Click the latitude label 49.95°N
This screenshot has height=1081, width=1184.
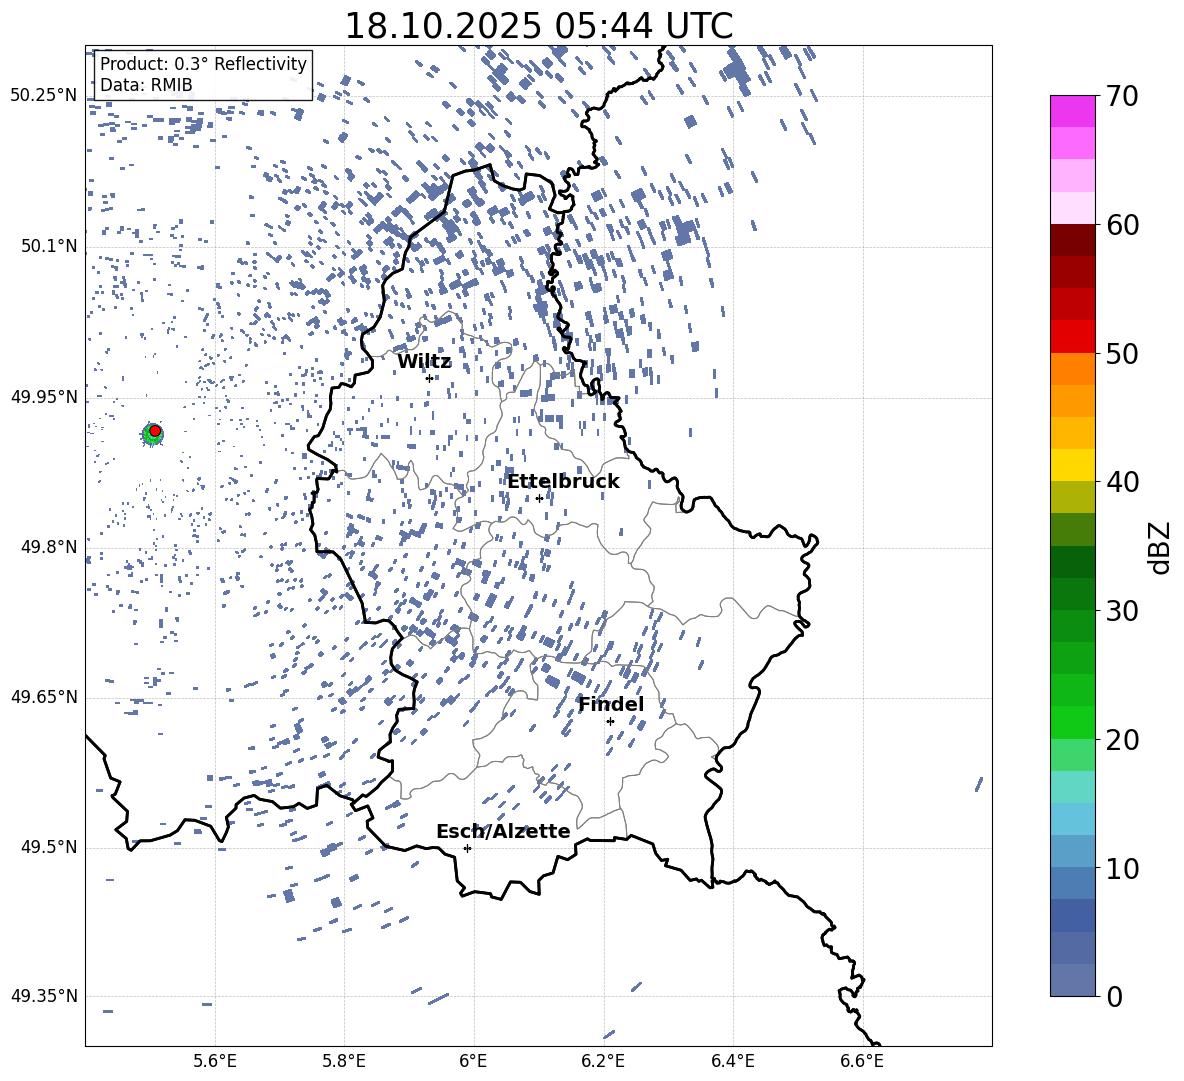pos(44,397)
